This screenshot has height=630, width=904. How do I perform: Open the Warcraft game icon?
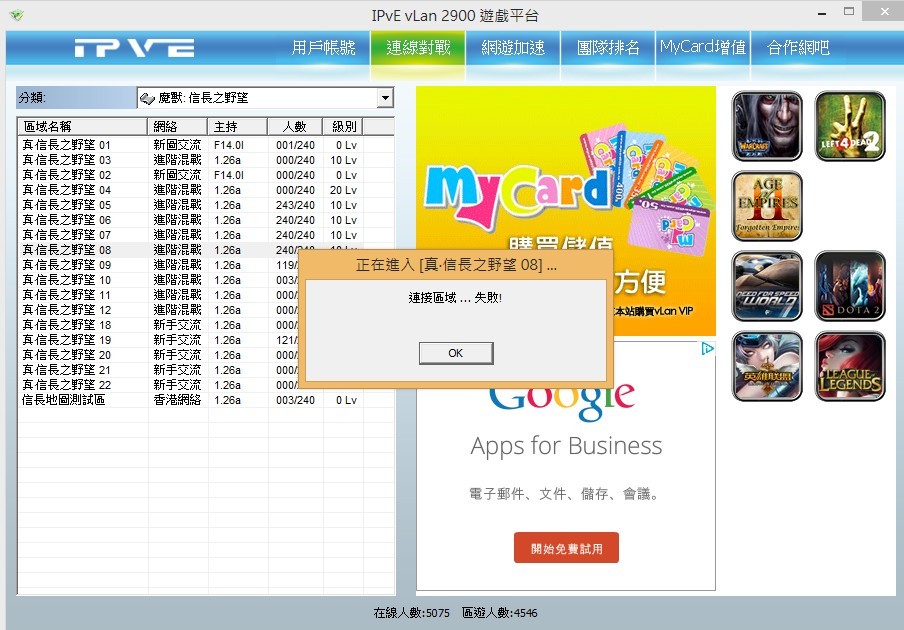pyautogui.click(x=767, y=126)
